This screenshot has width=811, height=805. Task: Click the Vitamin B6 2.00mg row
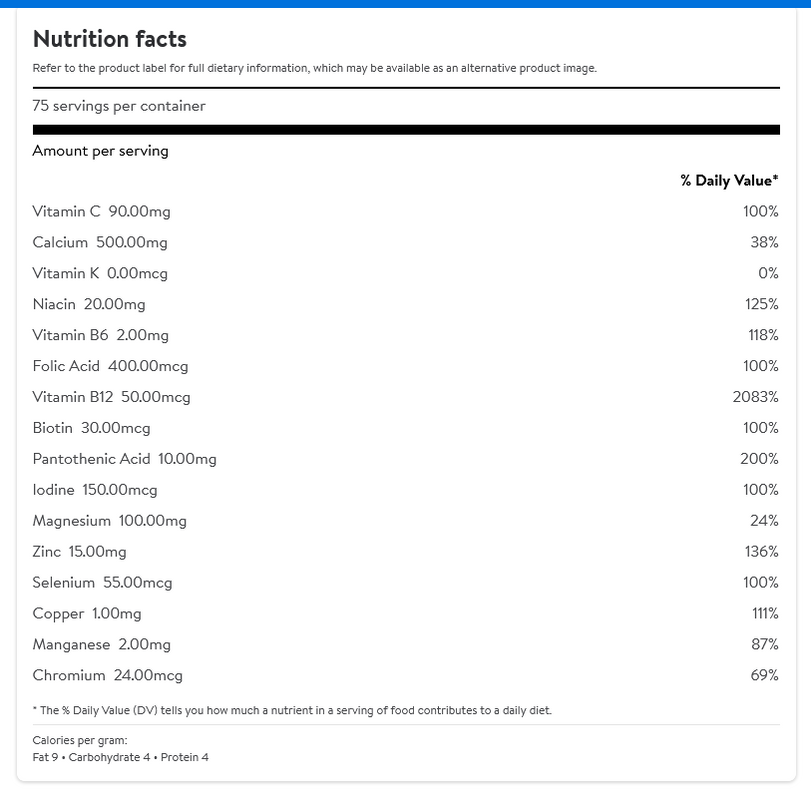(x=406, y=335)
